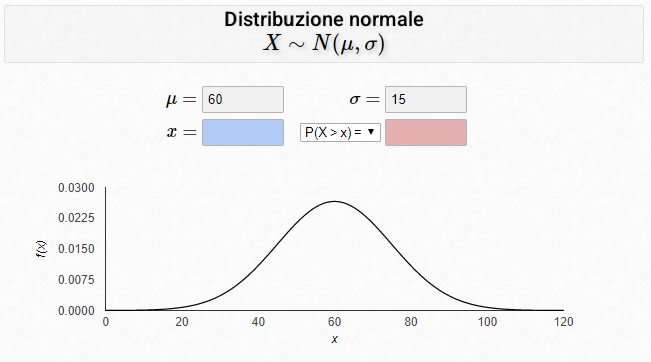Viewport: 651px width, 362px height.
Task: Click the x-axis tick labeled 80
Action: click(x=411, y=322)
